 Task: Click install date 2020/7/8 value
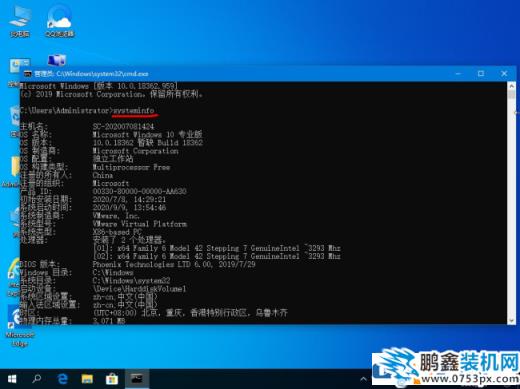click(x=129, y=199)
